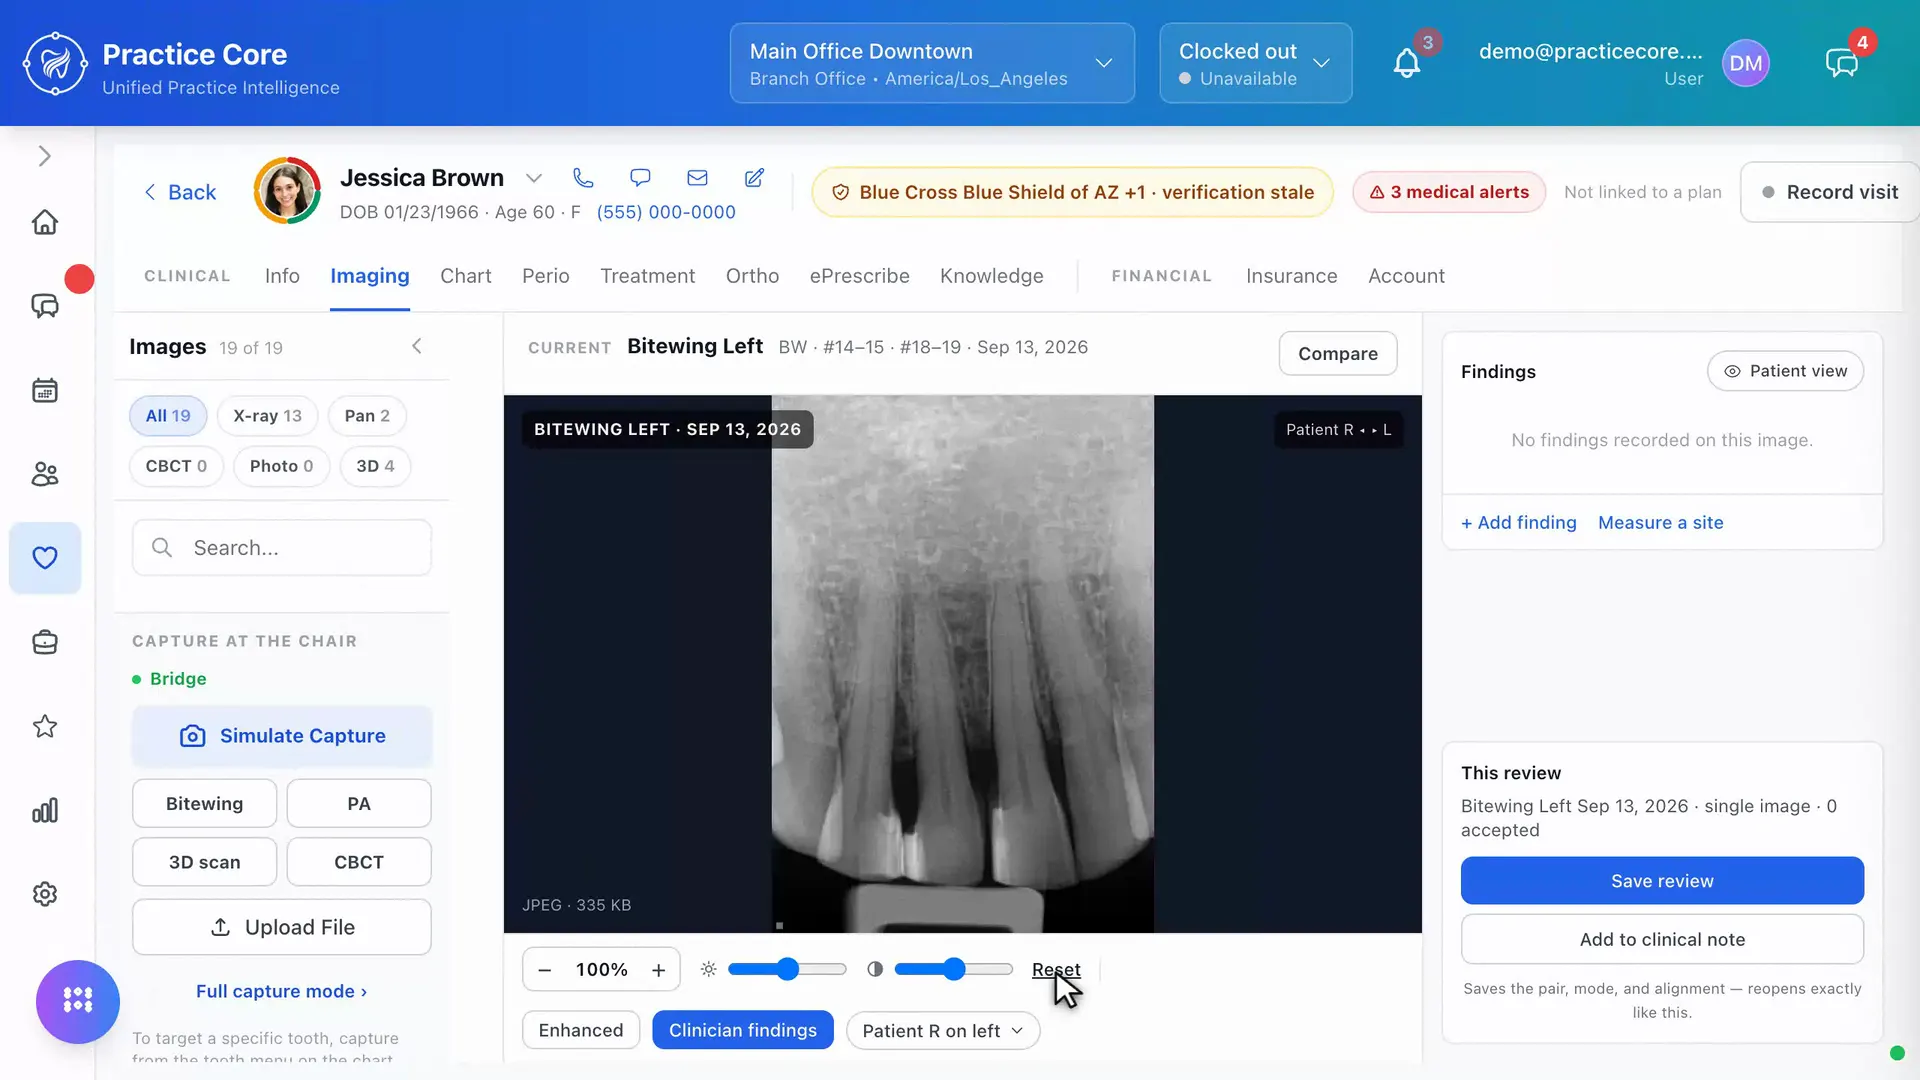Open the Main Office Downtown location dropdown
This screenshot has width=1920, height=1080.
932,63
